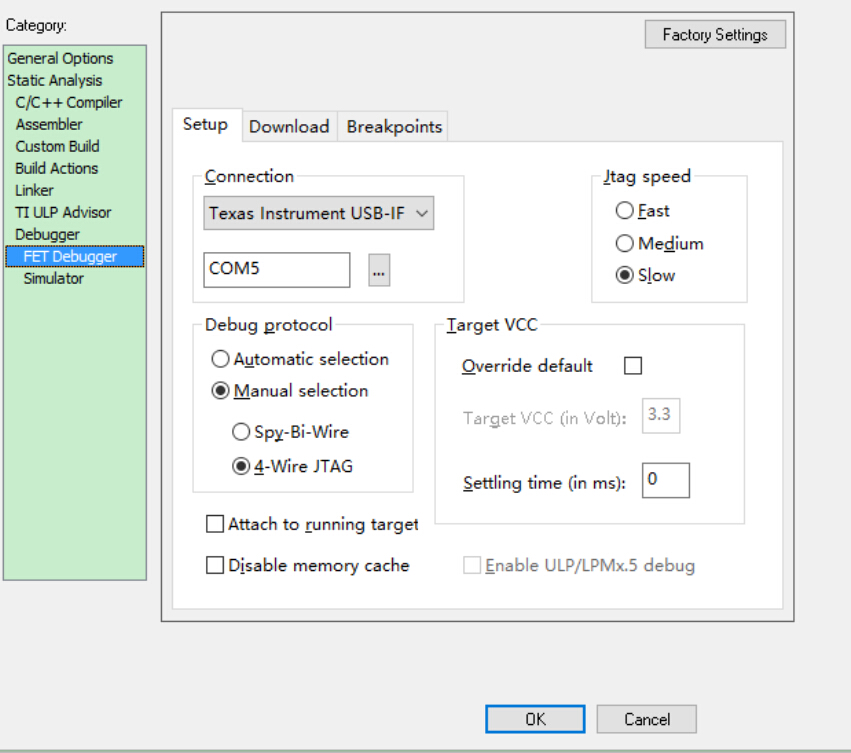Enable Override default Target VCC
This screenshot has height=753, width=851.
click(632, 366)
